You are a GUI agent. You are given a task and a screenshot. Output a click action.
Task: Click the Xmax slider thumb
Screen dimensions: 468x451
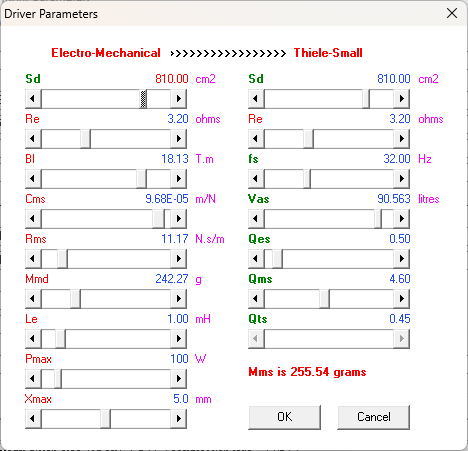[106, 419]
